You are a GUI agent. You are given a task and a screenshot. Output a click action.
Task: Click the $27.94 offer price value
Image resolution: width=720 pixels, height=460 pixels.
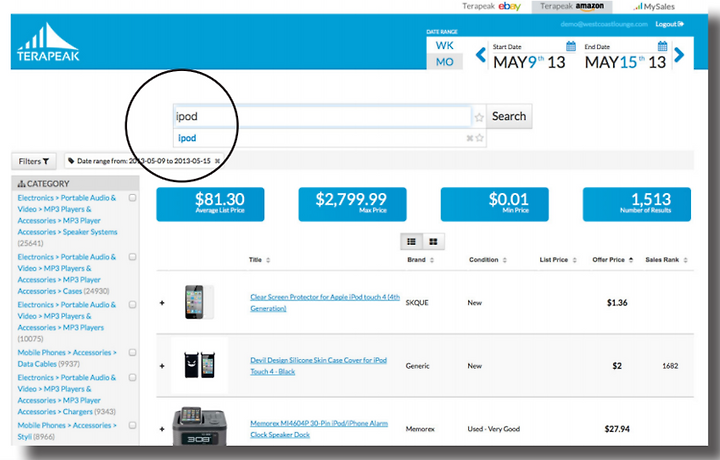coord(617,429)
